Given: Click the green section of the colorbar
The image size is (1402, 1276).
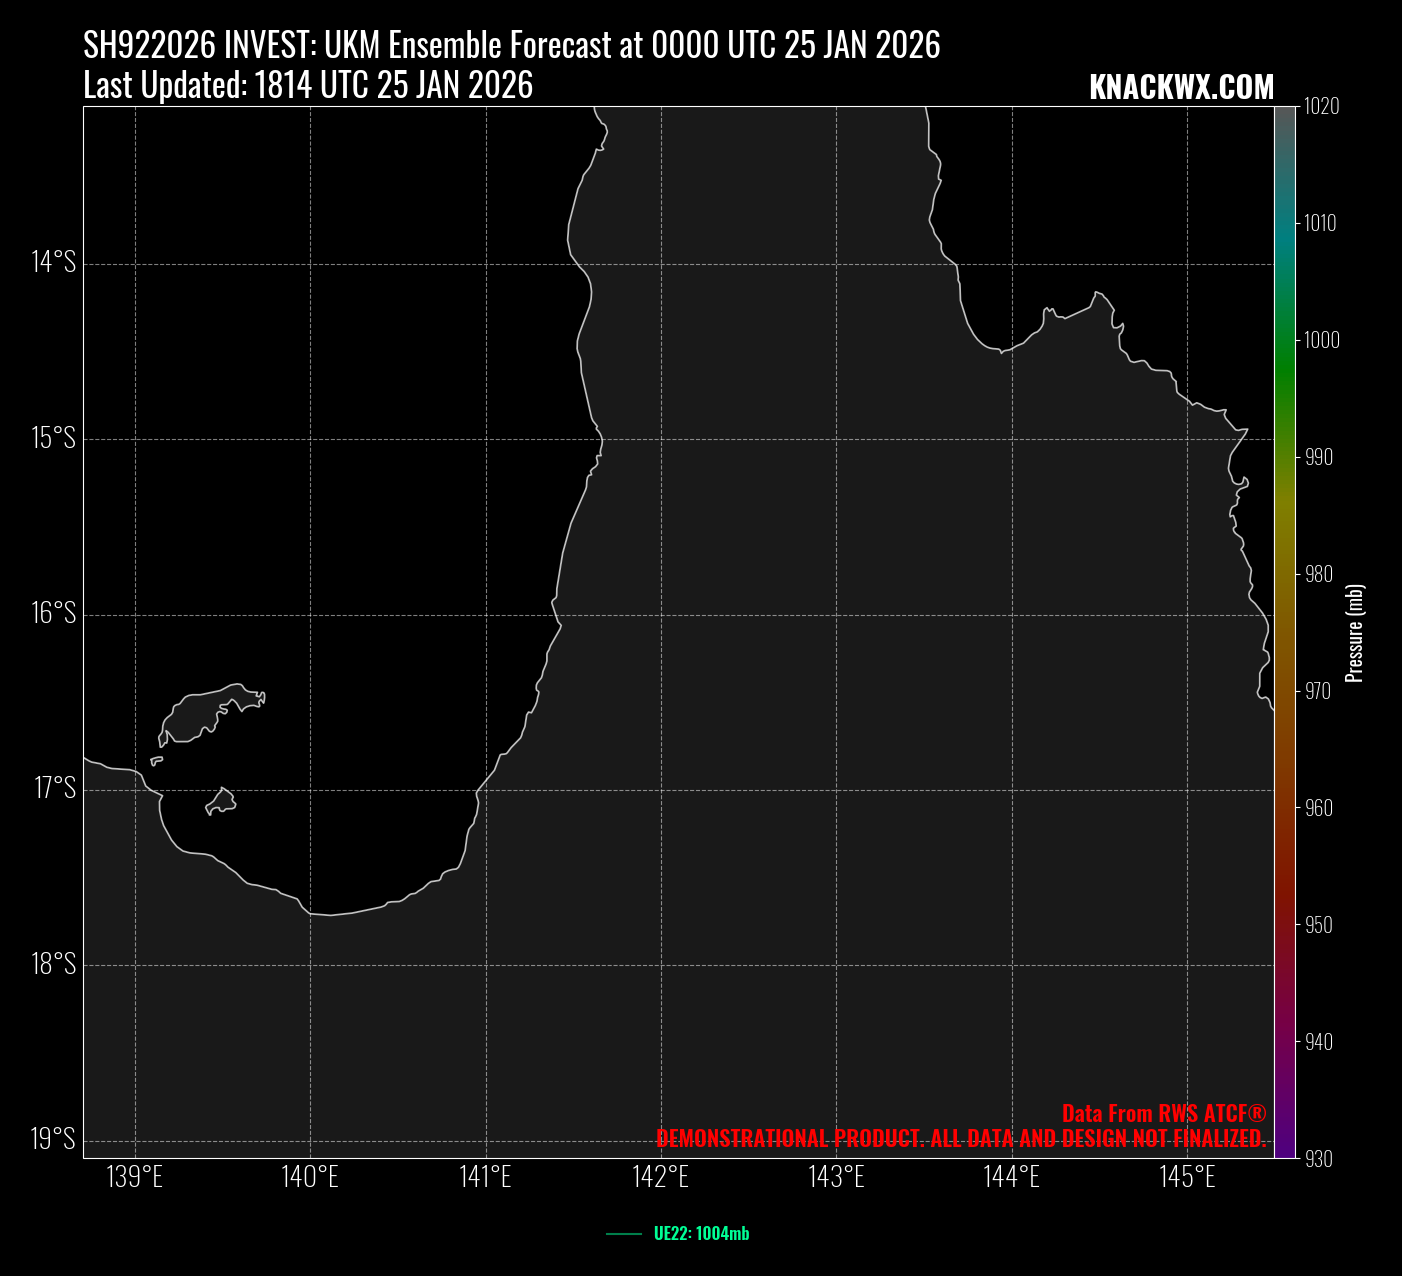Looking at the screenshot, I should pos(1285,370).
